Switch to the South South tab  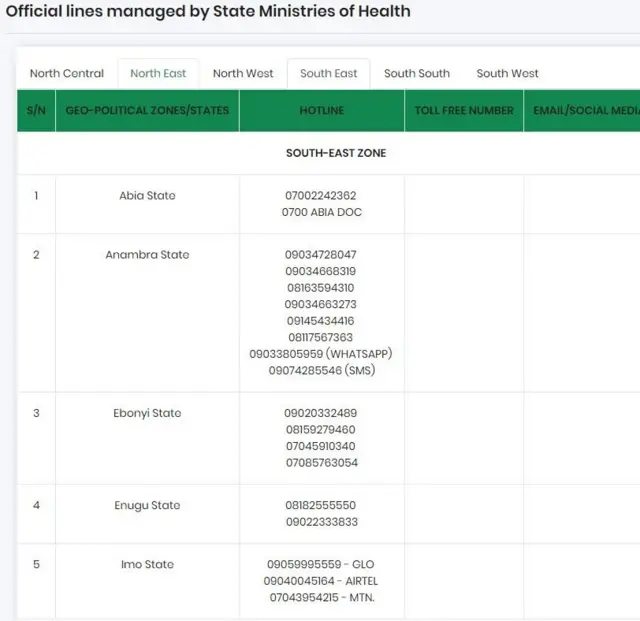coord(417,73)
